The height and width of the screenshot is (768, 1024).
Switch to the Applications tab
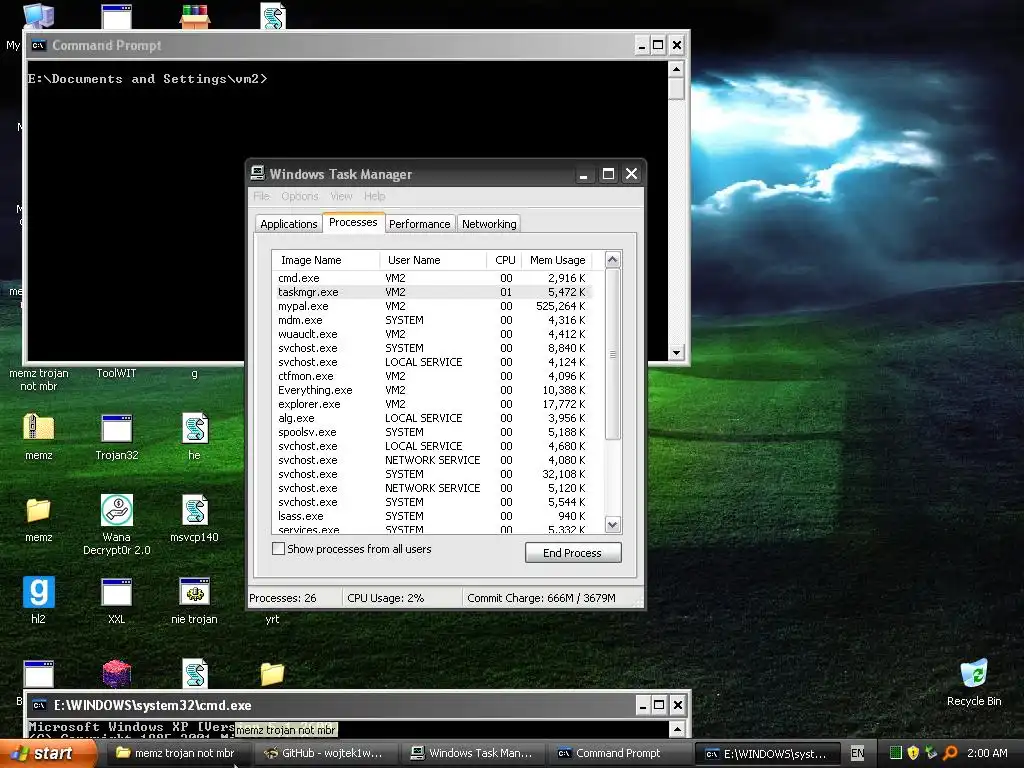289,224
